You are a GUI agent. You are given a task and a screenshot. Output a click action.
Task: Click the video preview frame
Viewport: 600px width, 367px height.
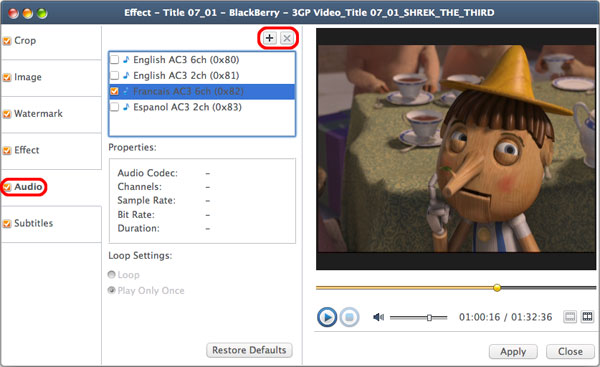tap(456, 149)
